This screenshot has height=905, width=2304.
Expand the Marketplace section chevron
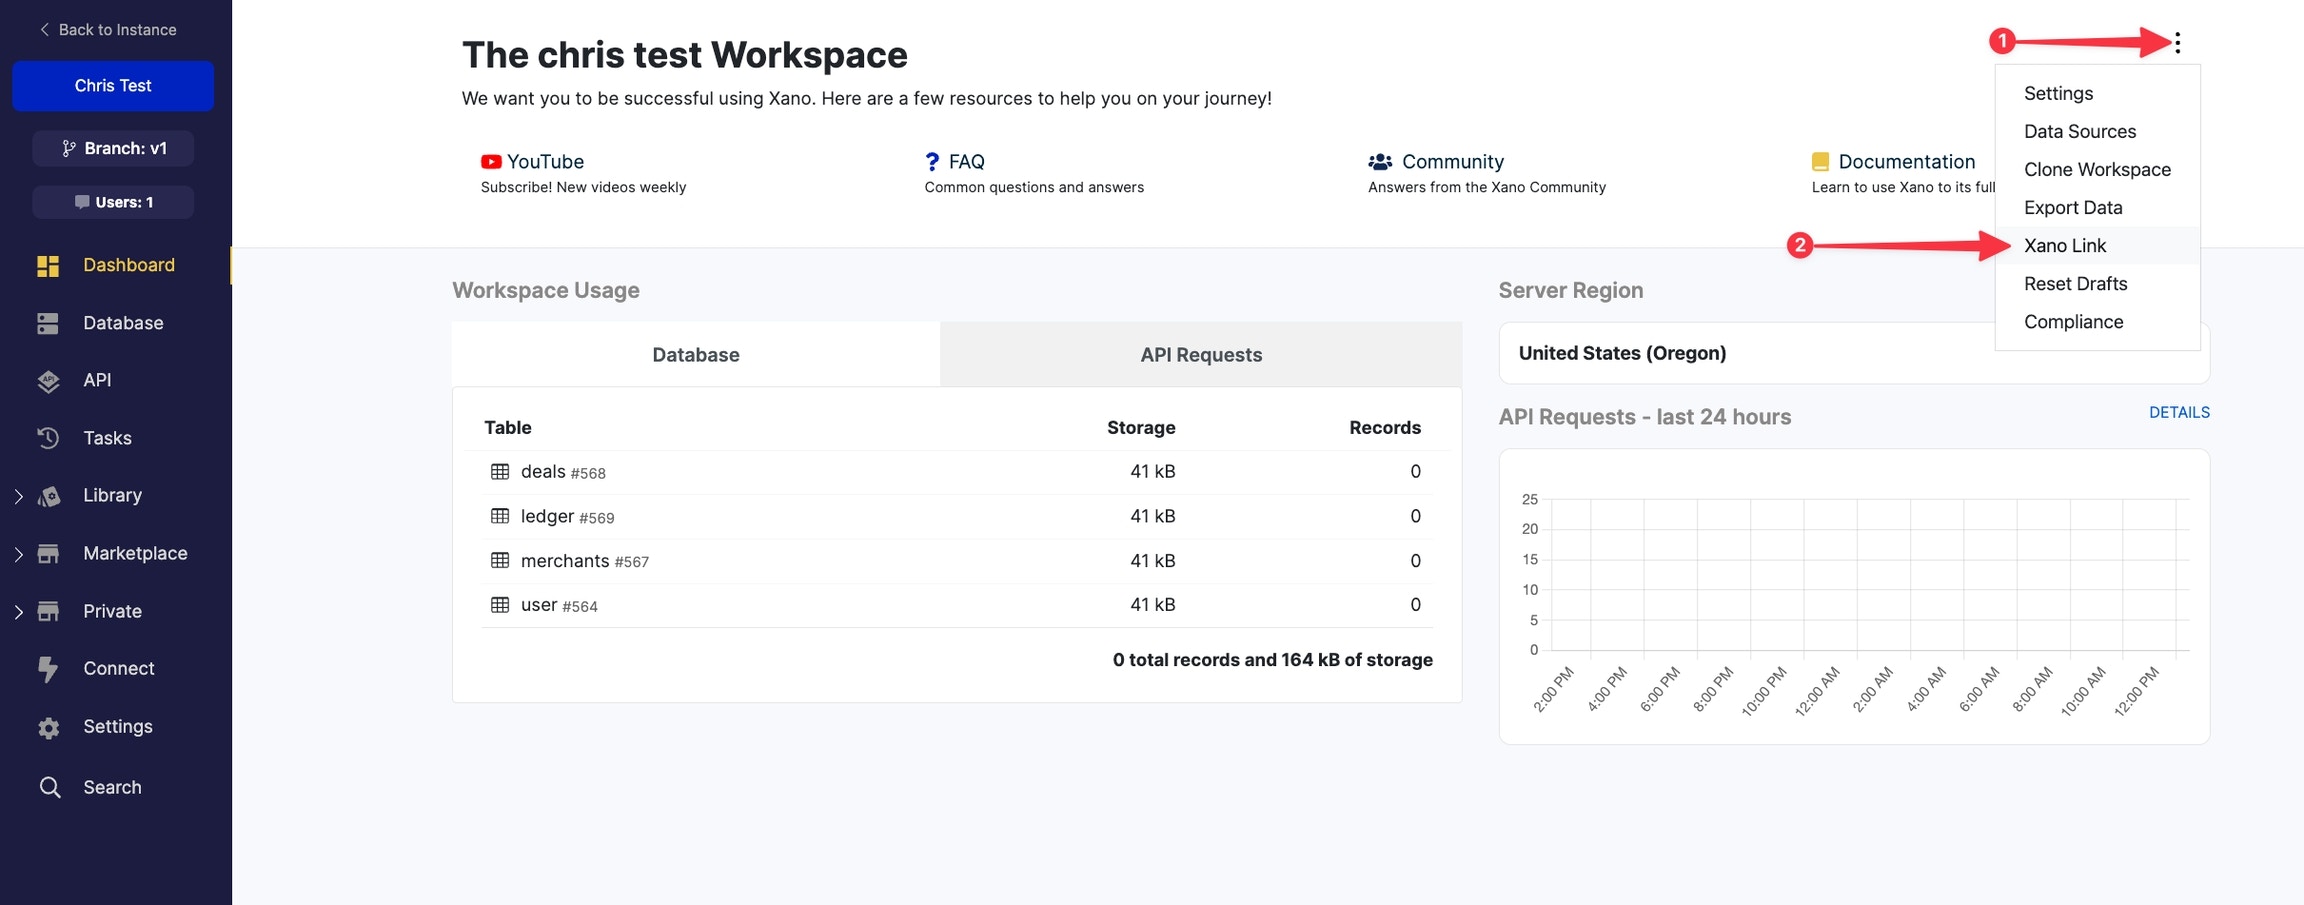[18, 554]
